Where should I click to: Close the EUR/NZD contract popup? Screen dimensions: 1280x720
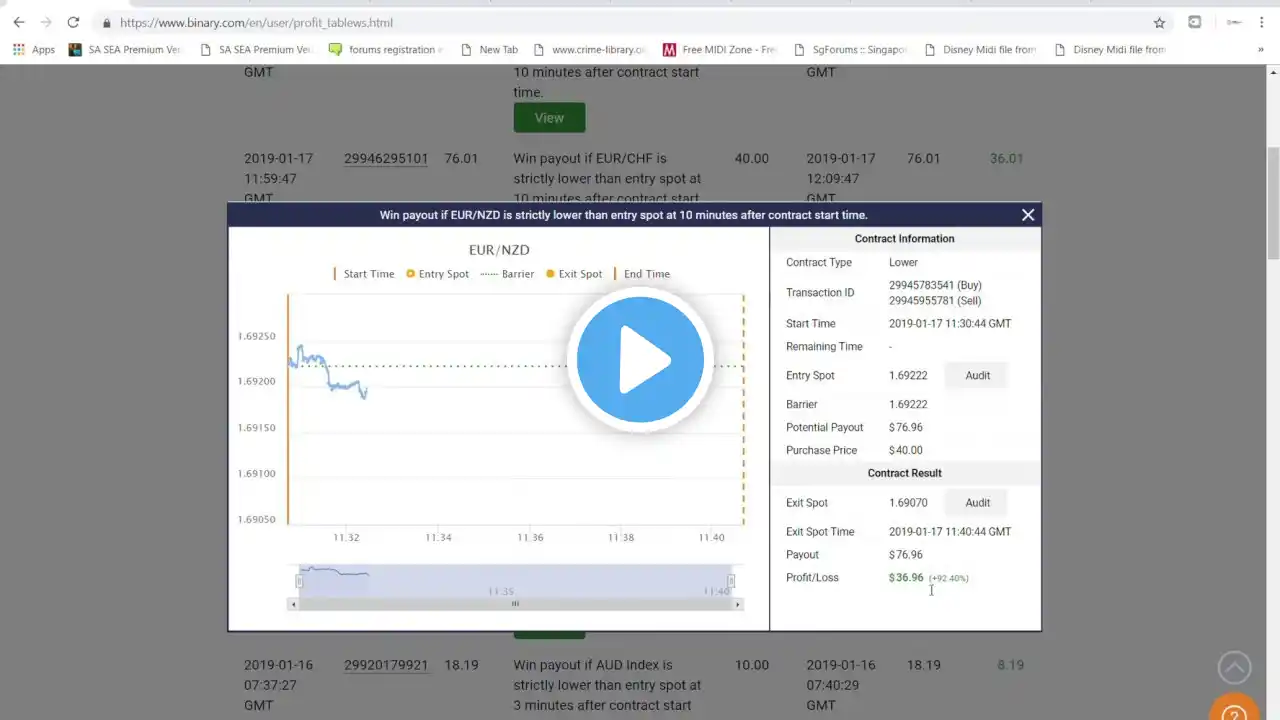(1027, 215)
